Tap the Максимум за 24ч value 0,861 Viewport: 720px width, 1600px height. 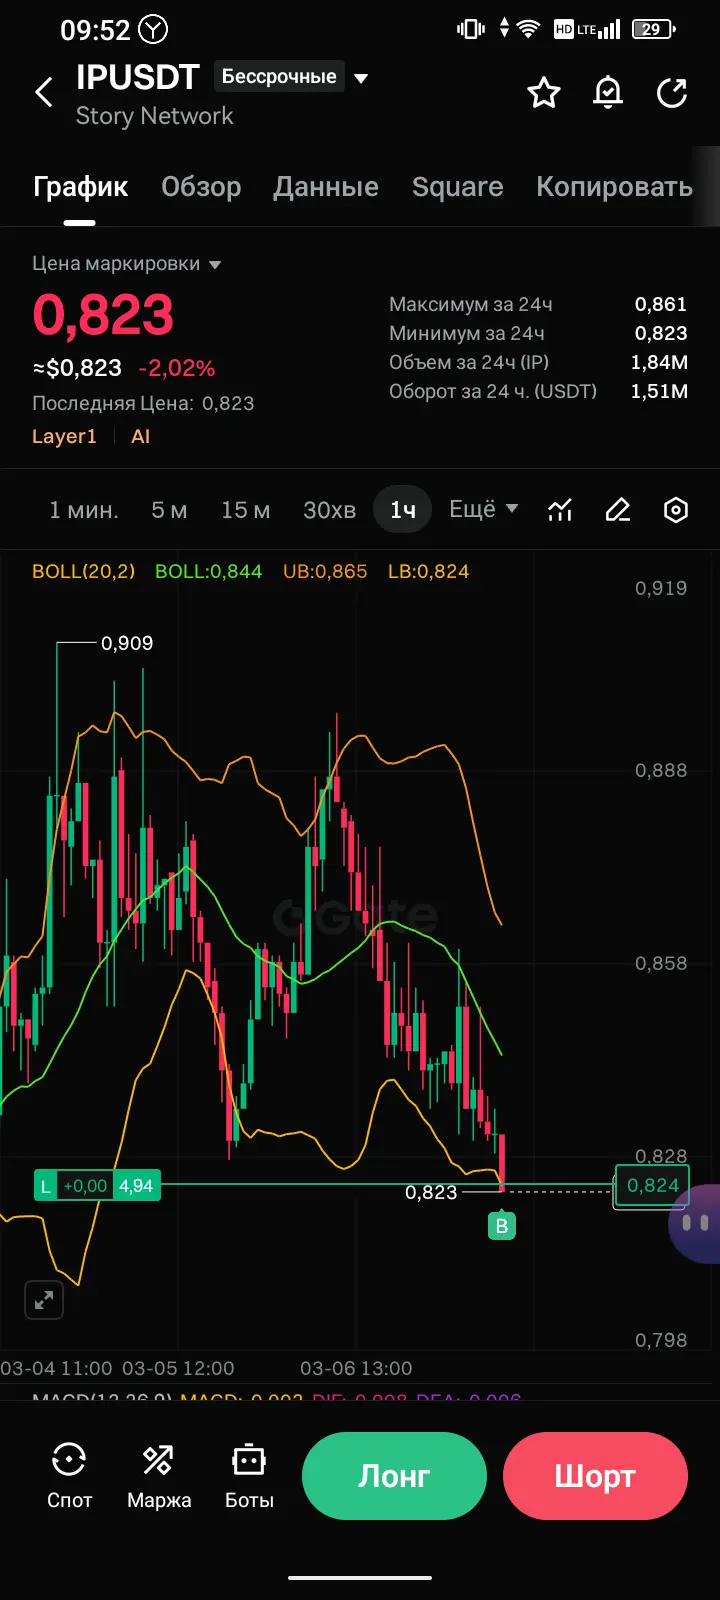661,304
